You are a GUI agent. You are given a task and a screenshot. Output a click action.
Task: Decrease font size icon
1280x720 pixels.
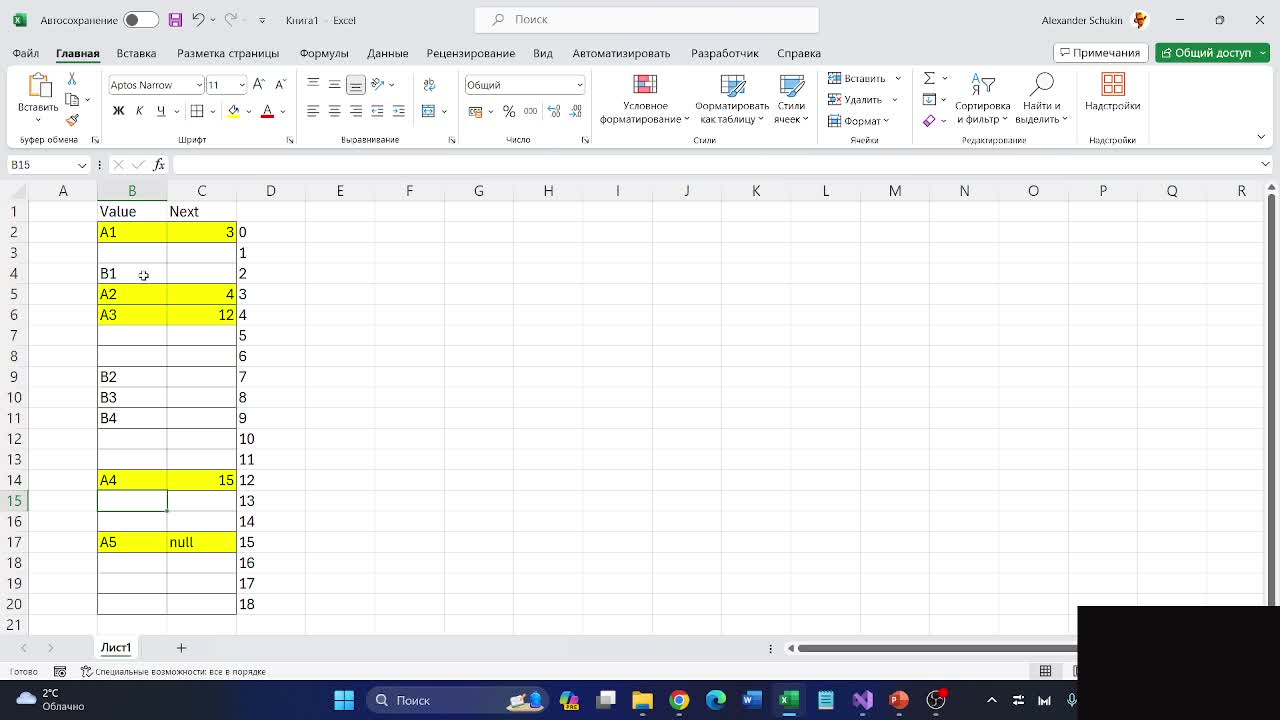(280, 85)
